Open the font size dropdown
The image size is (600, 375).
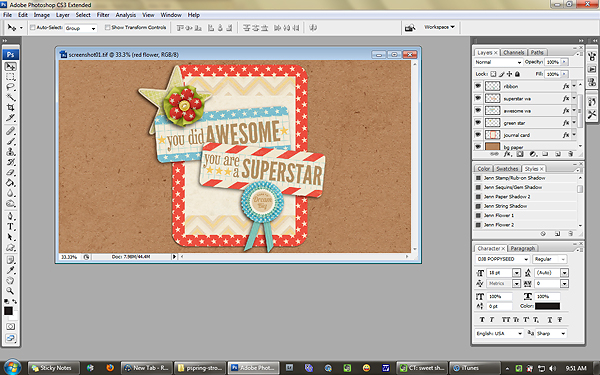point(516,273)
